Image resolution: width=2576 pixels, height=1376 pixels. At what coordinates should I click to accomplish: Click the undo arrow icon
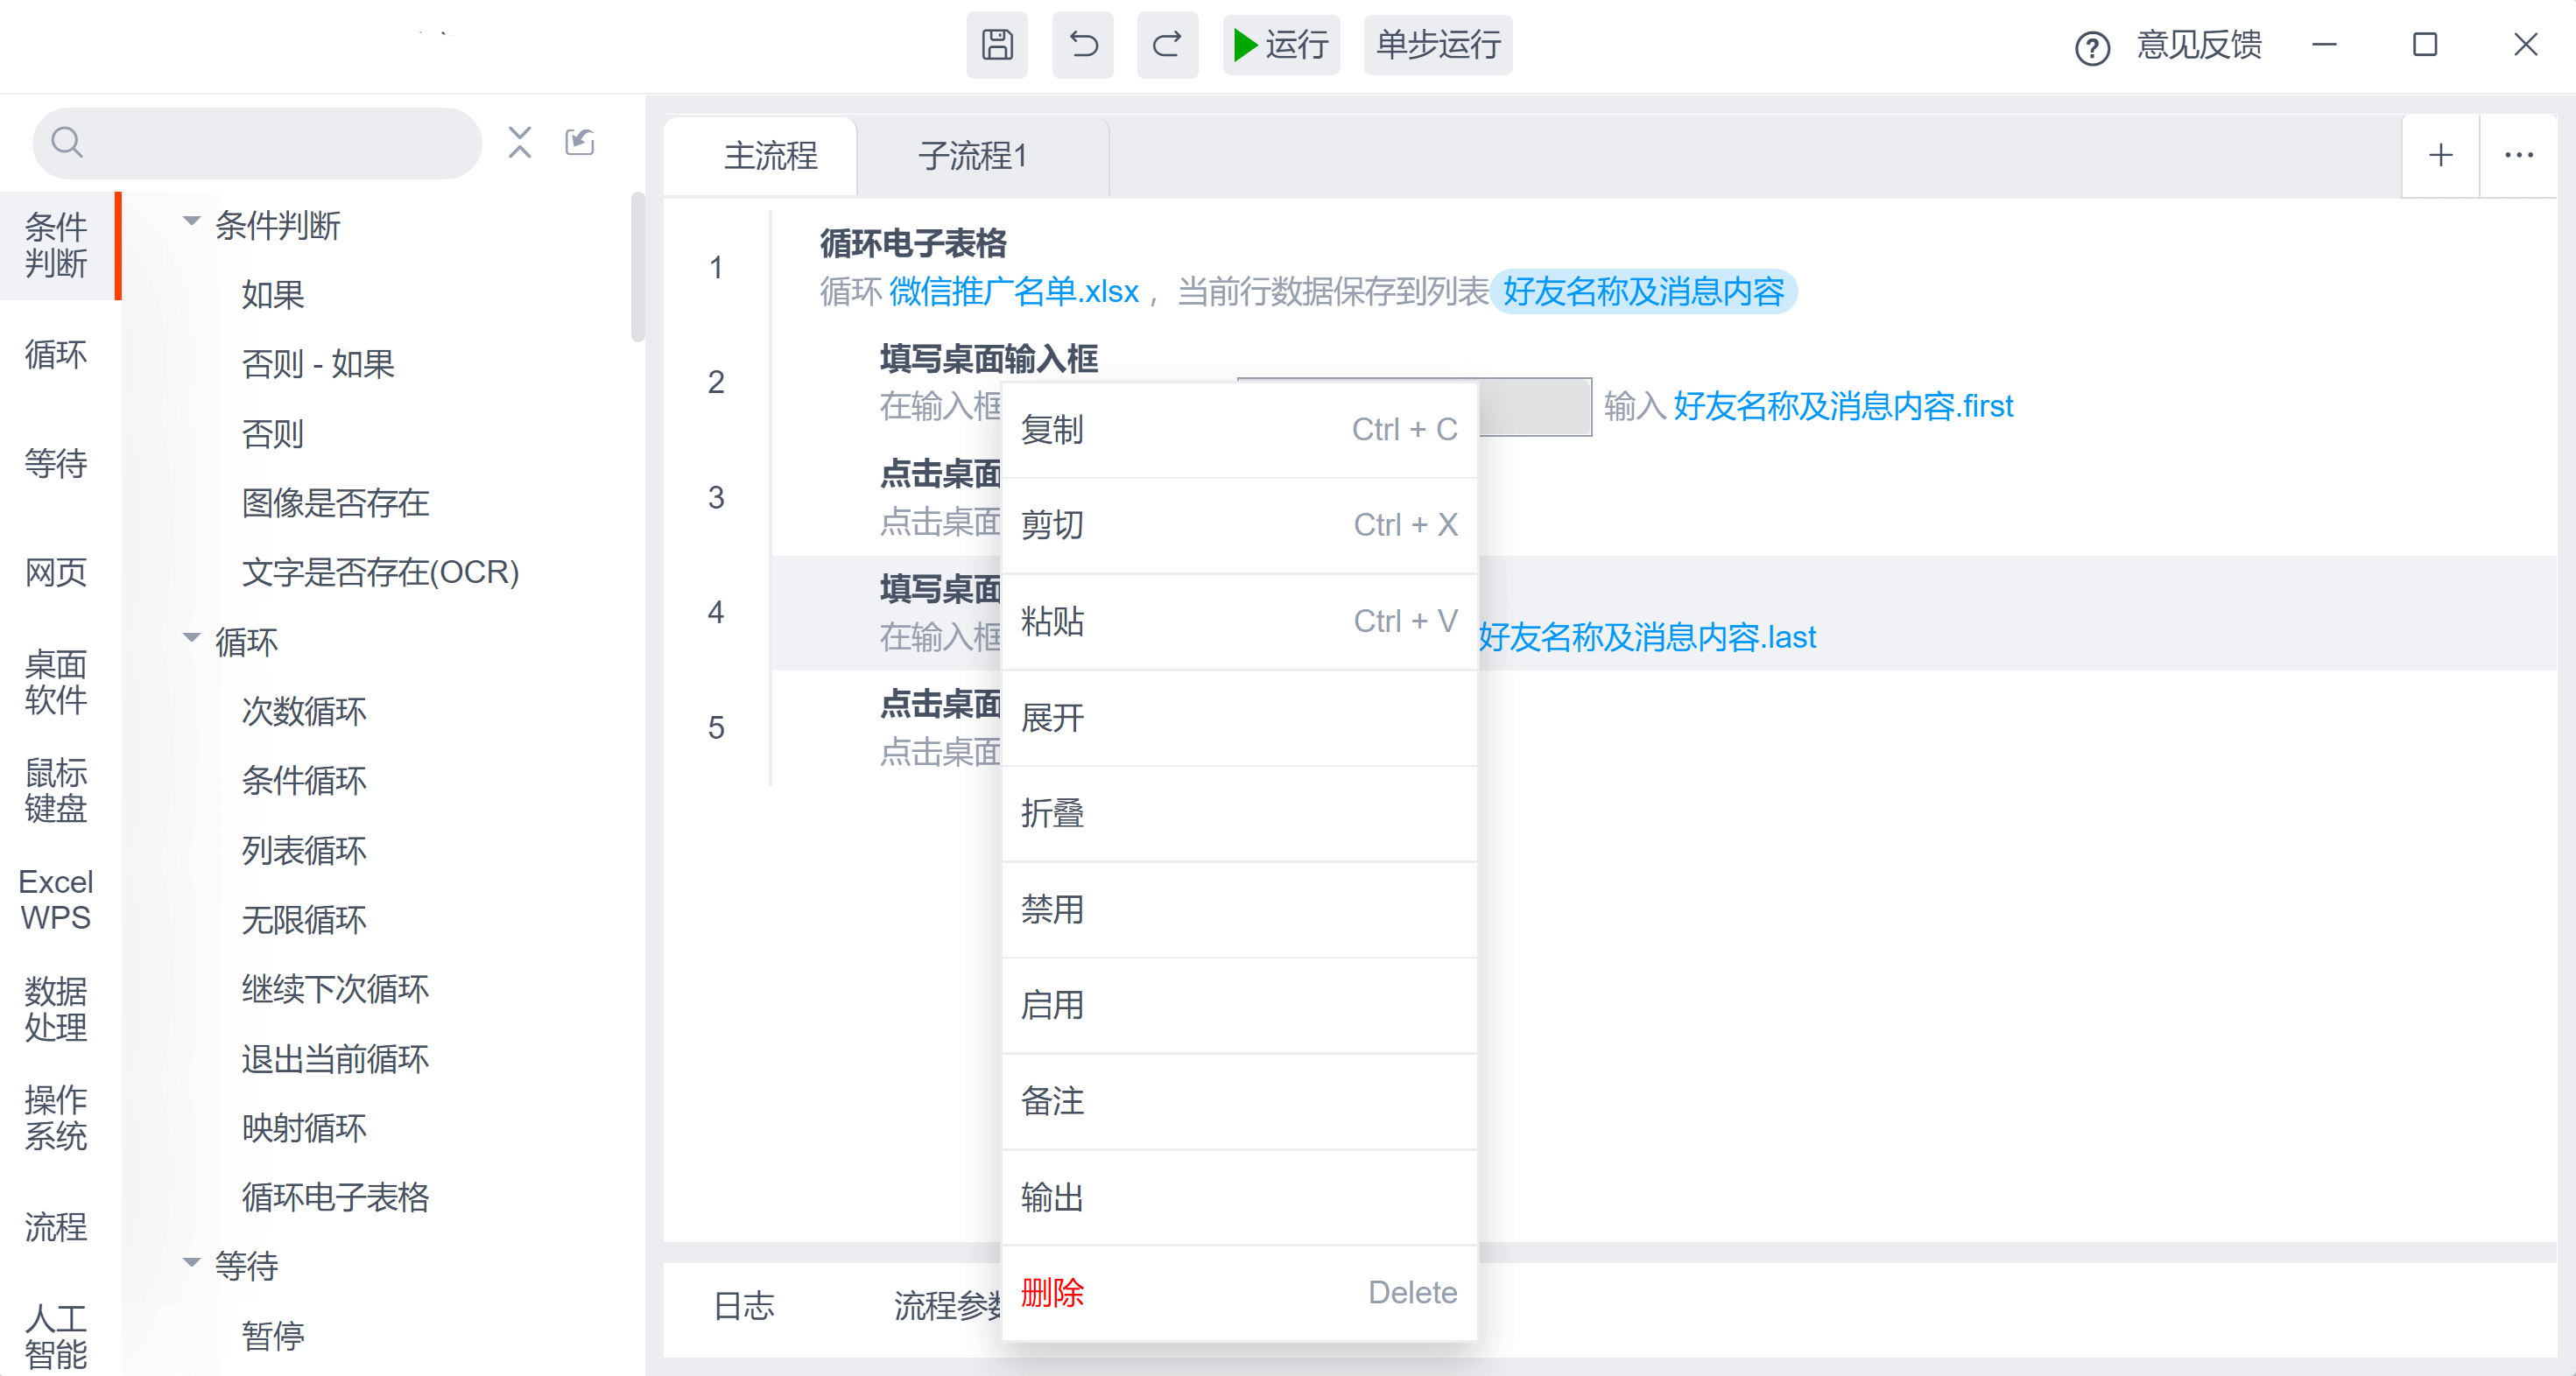coord(1082,45)
